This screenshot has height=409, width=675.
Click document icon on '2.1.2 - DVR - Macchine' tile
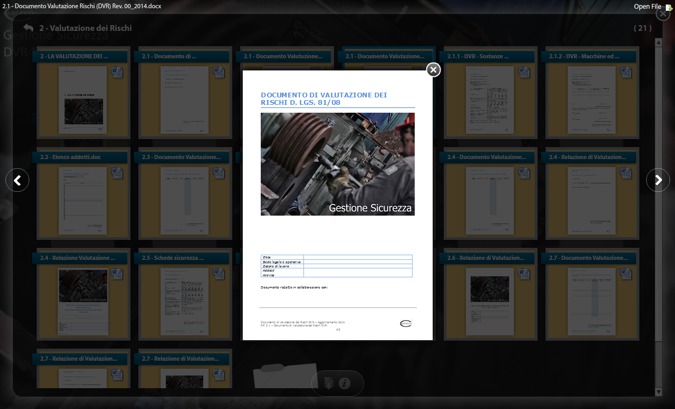626,73
